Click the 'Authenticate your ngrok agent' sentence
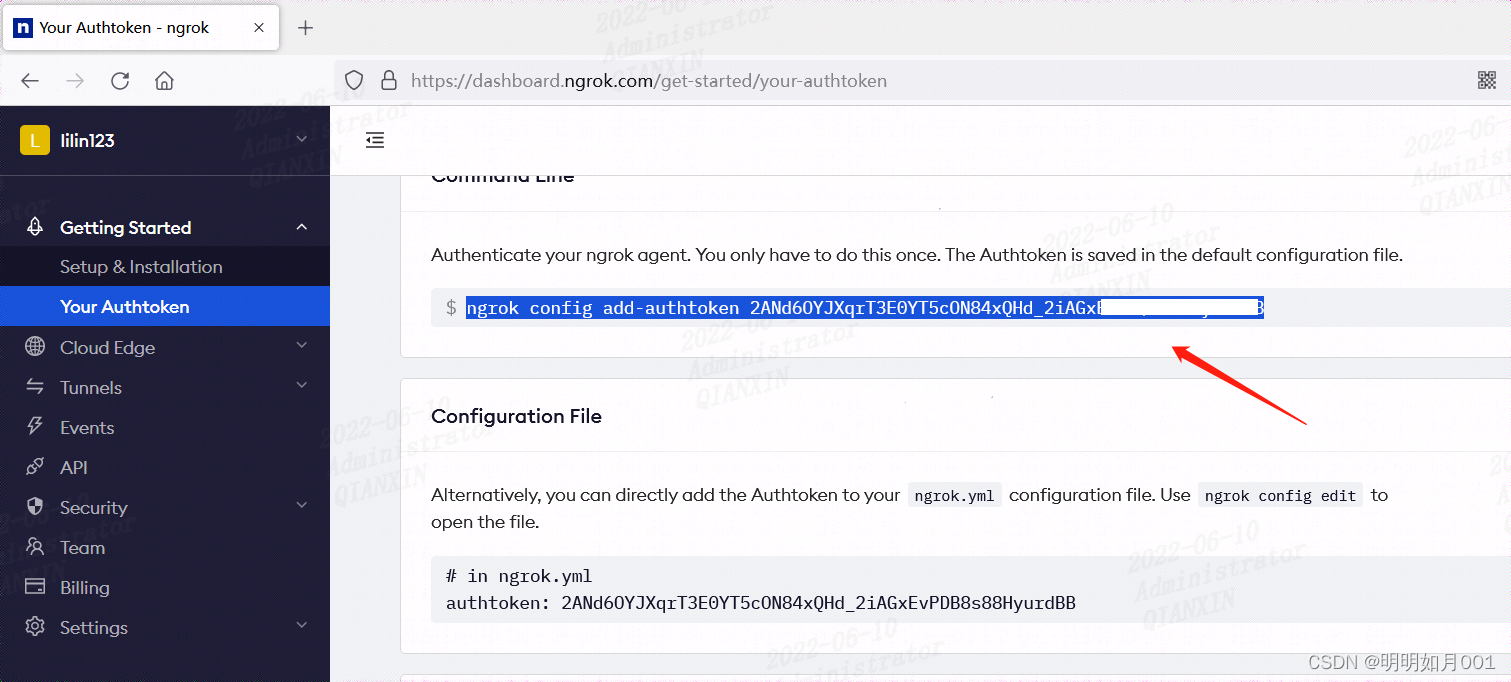This screenshot has width=1511, height=682. pyautogui.click(x=560, y=255)
